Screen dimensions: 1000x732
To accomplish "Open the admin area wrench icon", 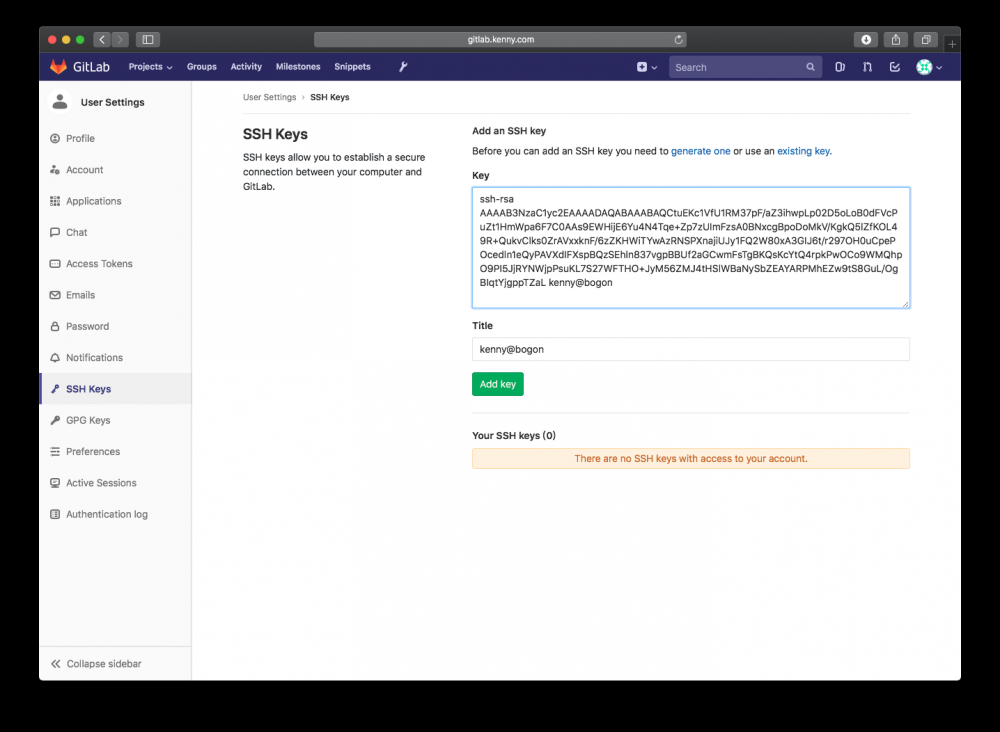I will coord(403,67).
